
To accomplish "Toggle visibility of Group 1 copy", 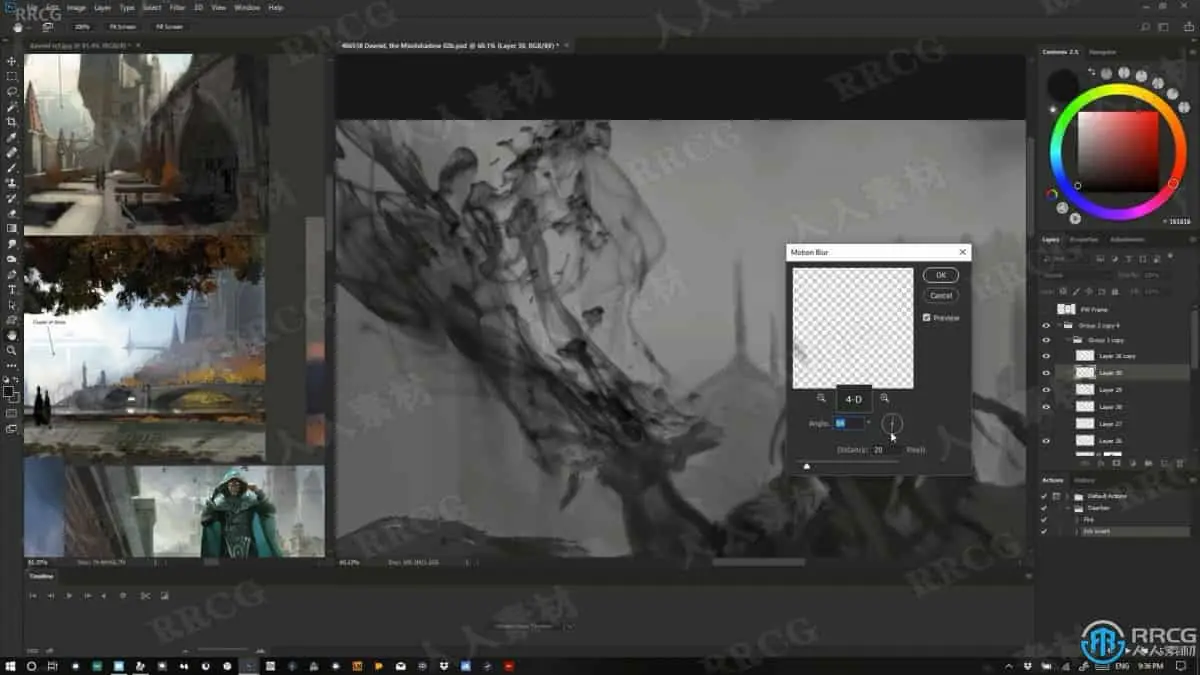I will point(1046,340).
